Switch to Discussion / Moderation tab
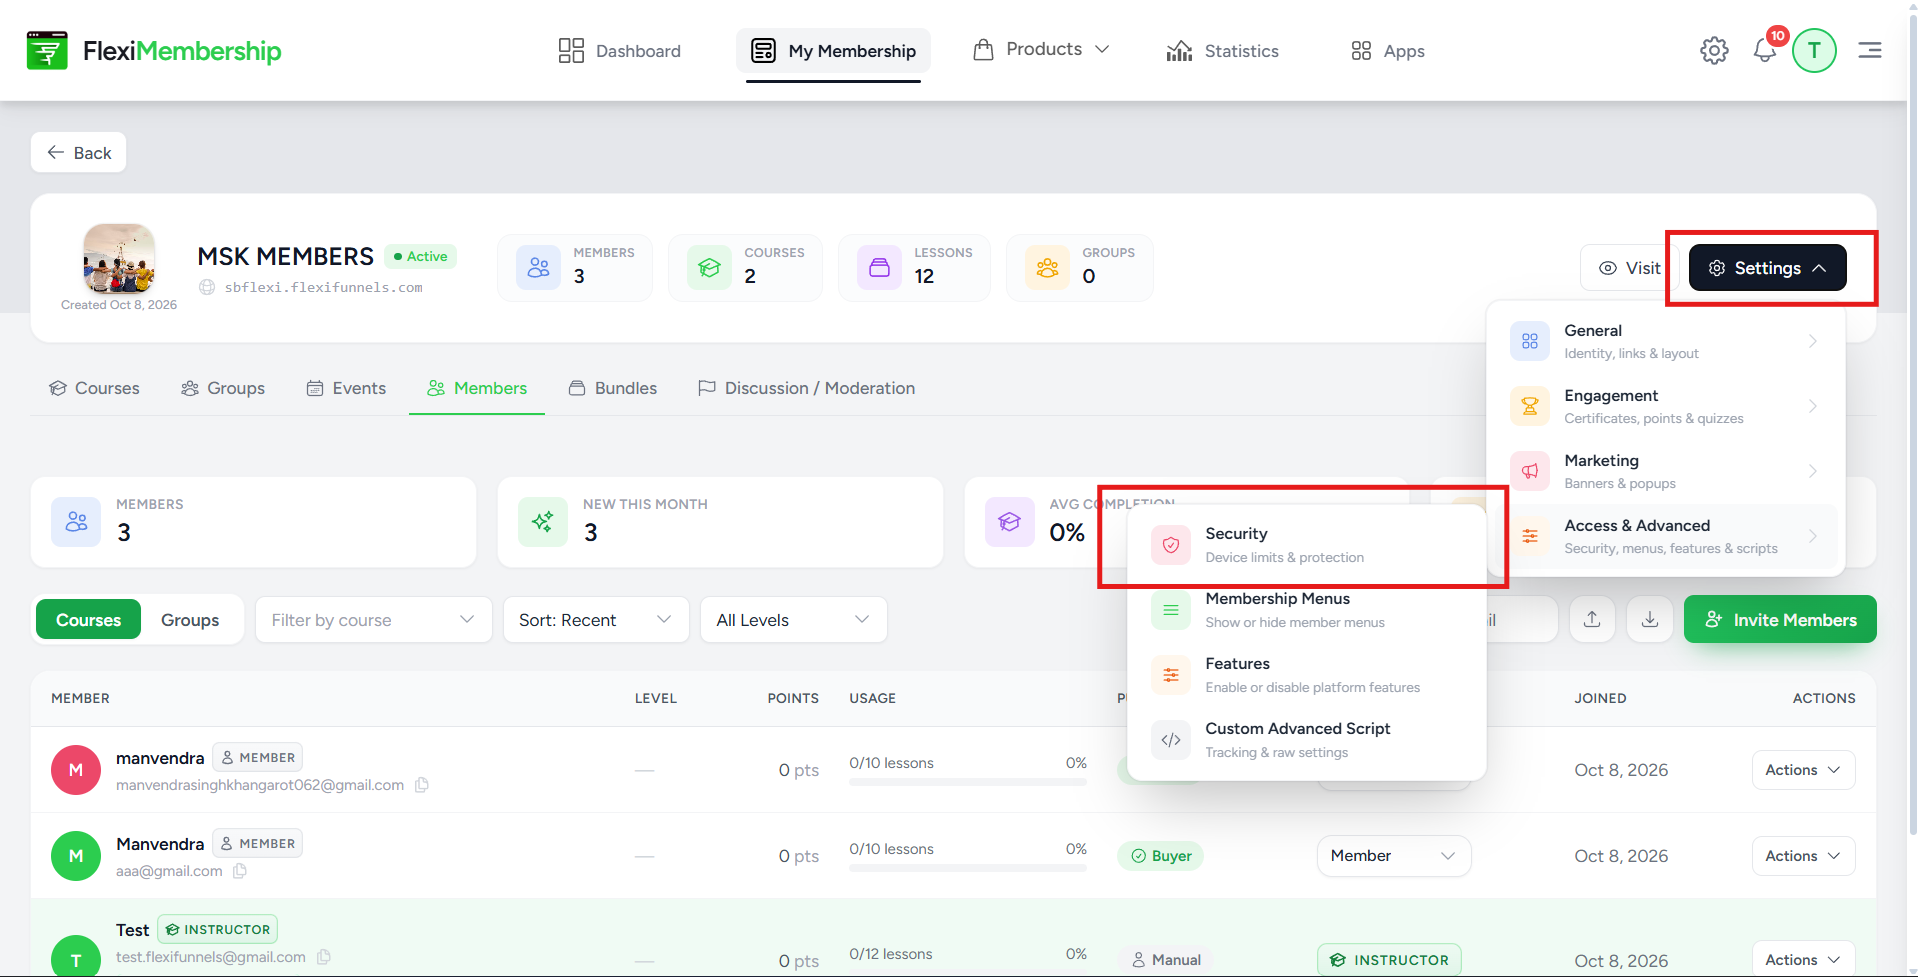Viewport: 1918px width, 977px height. tap(806, 388)
